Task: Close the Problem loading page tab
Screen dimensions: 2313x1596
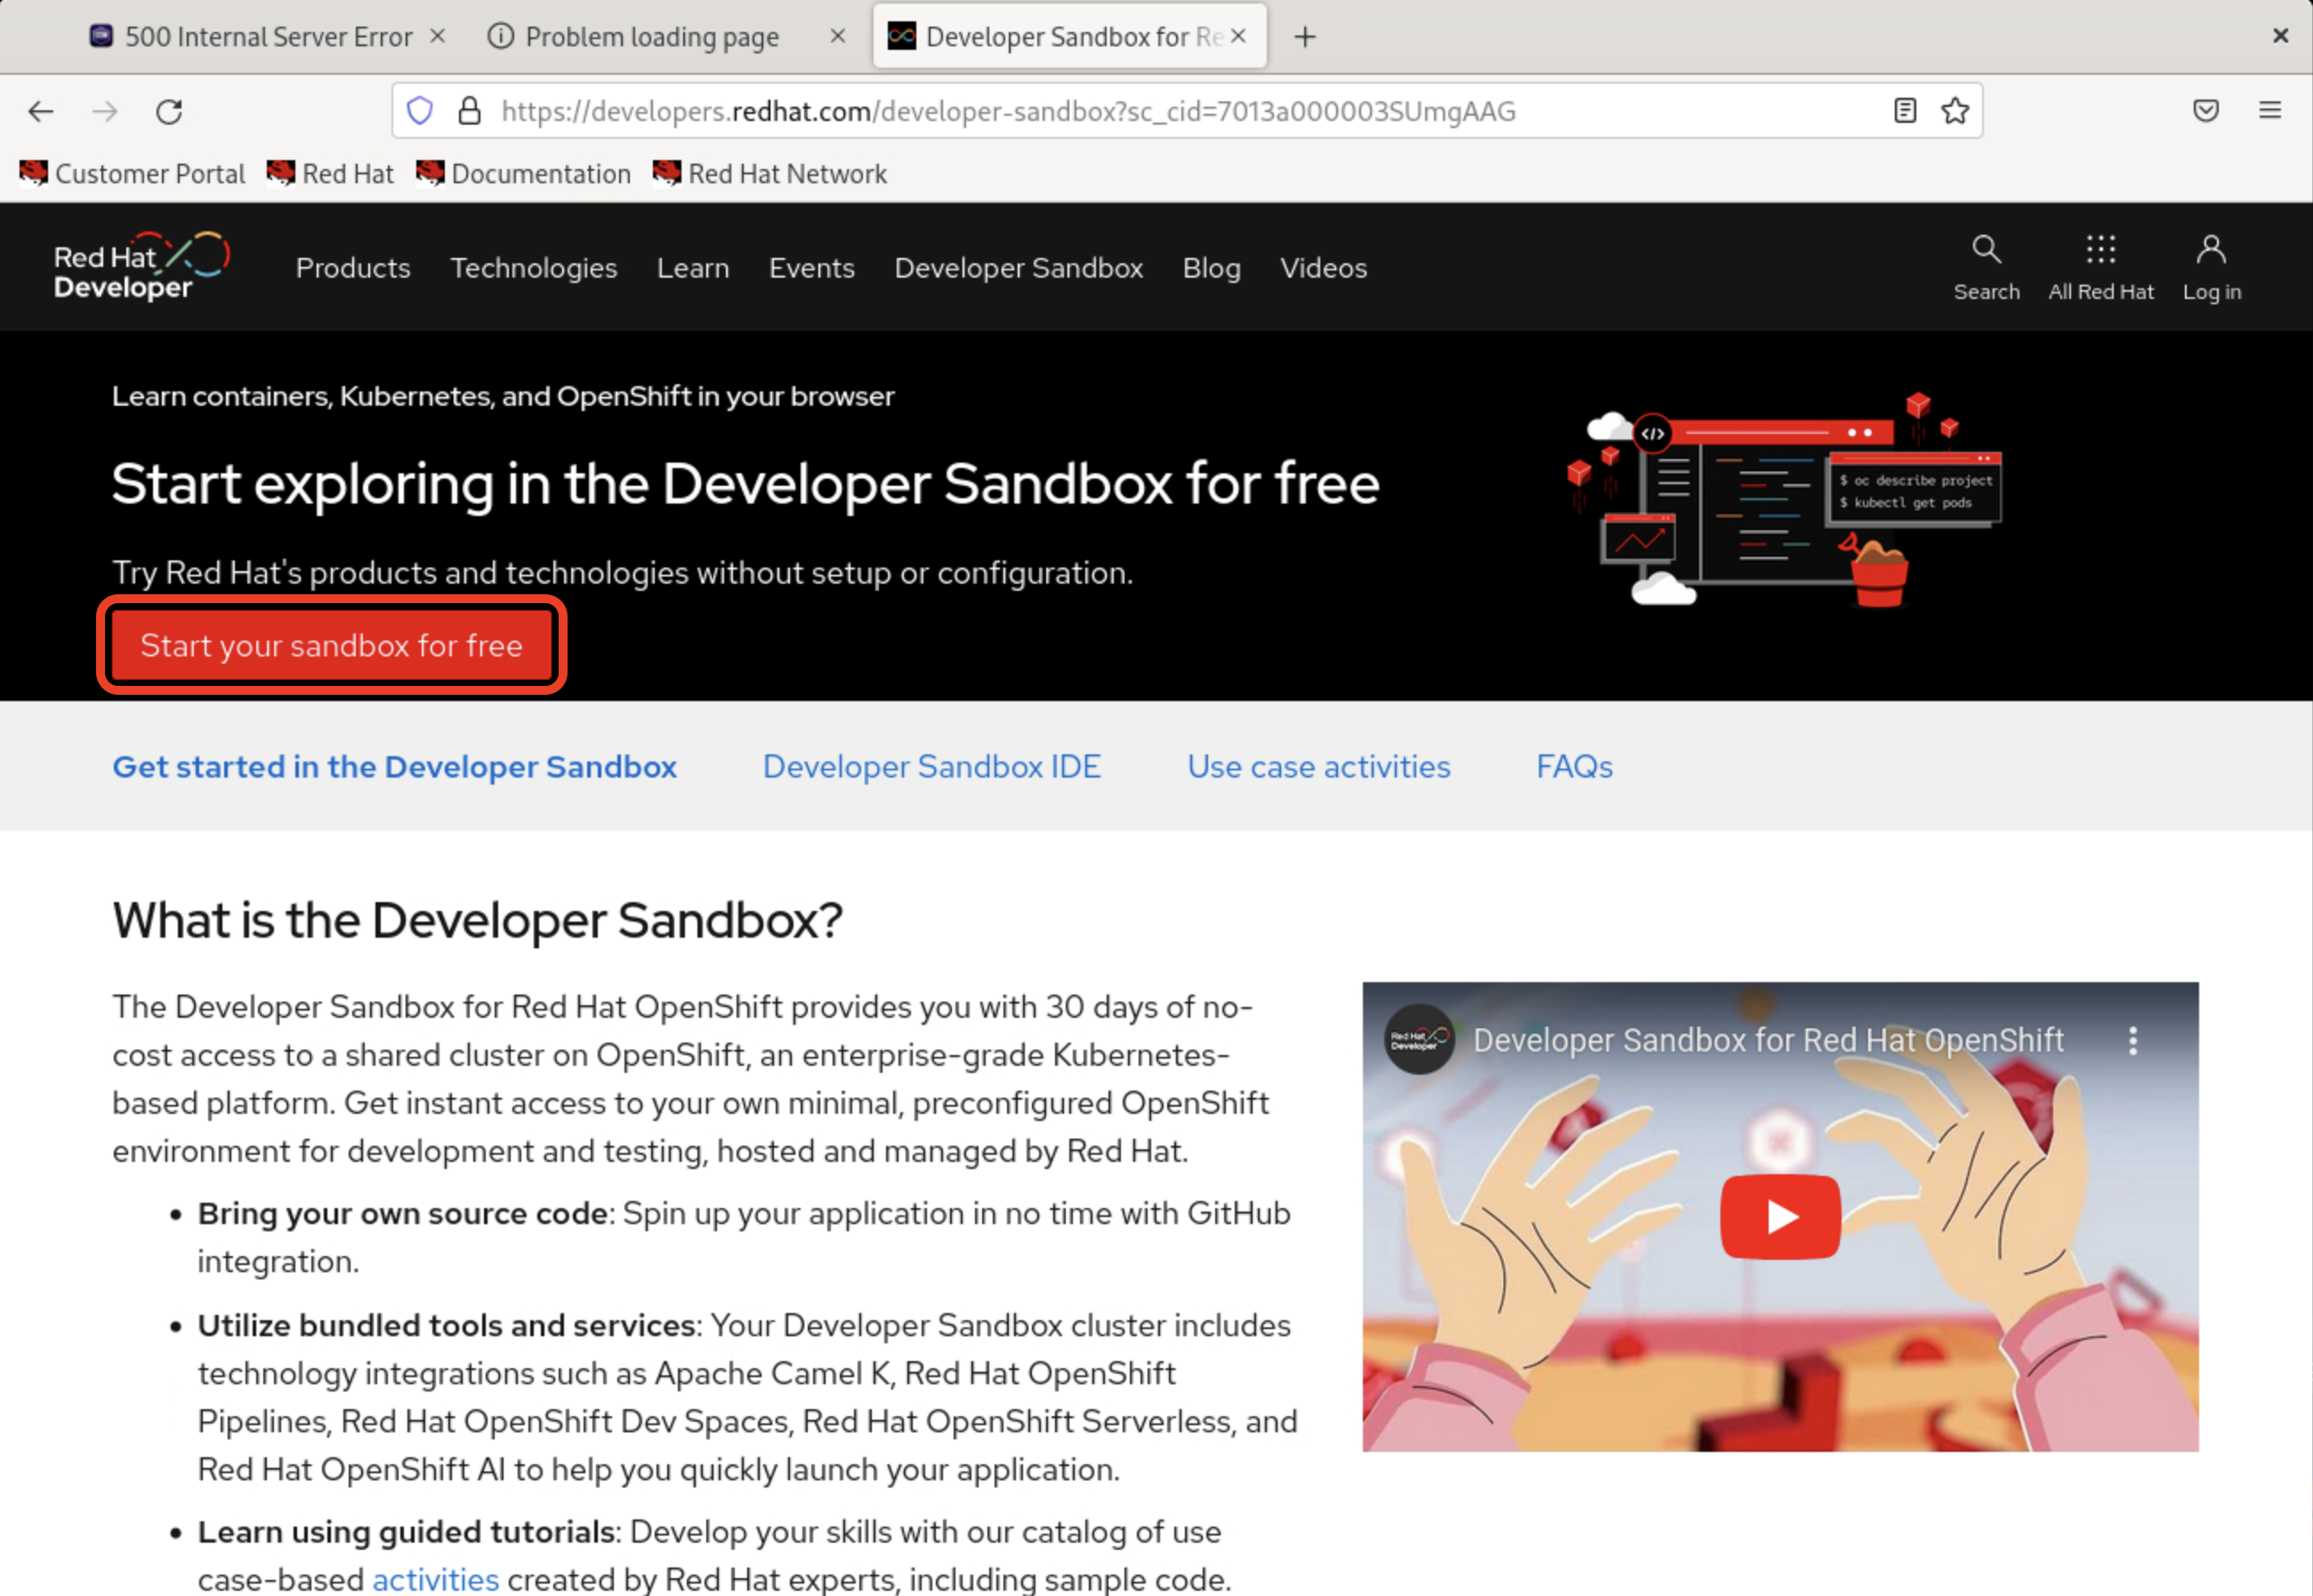Action: [x=838, y=36]
